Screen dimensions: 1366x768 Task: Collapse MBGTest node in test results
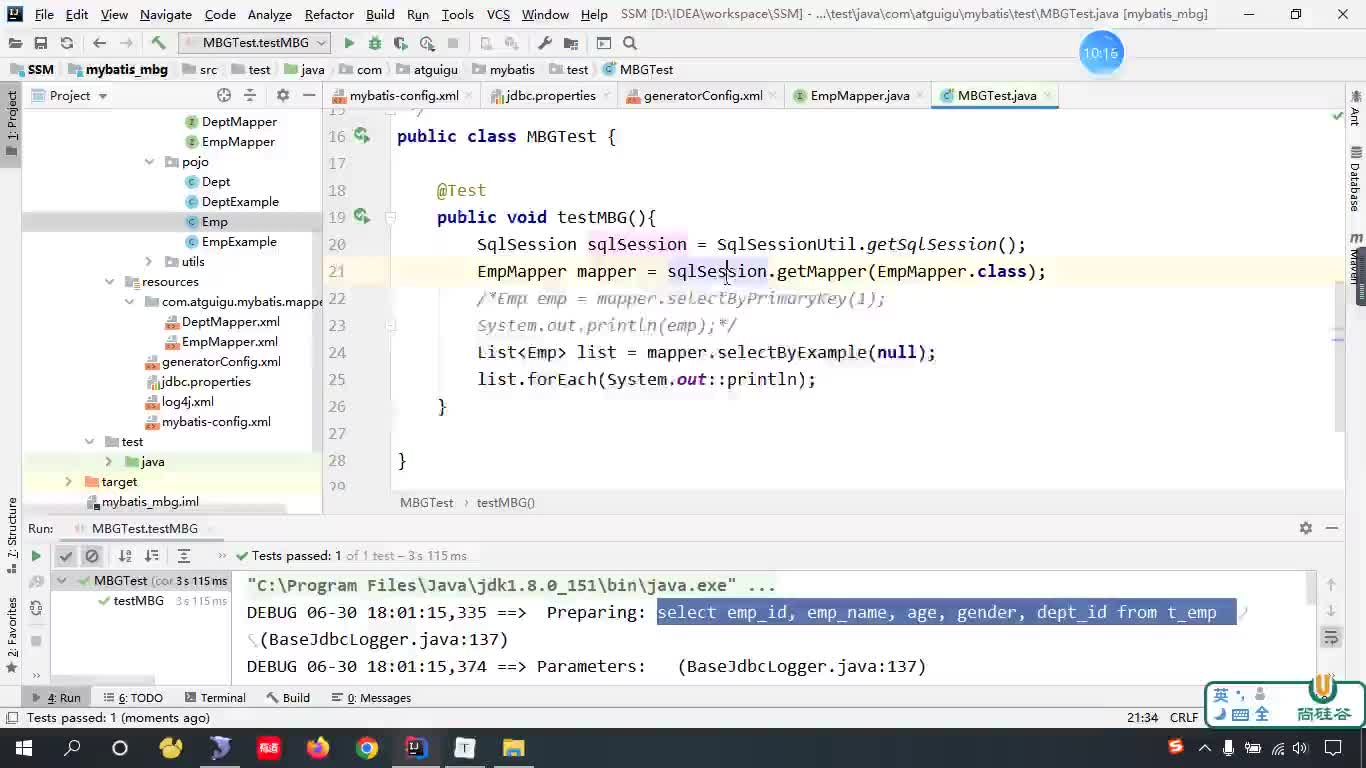point(62,581)
